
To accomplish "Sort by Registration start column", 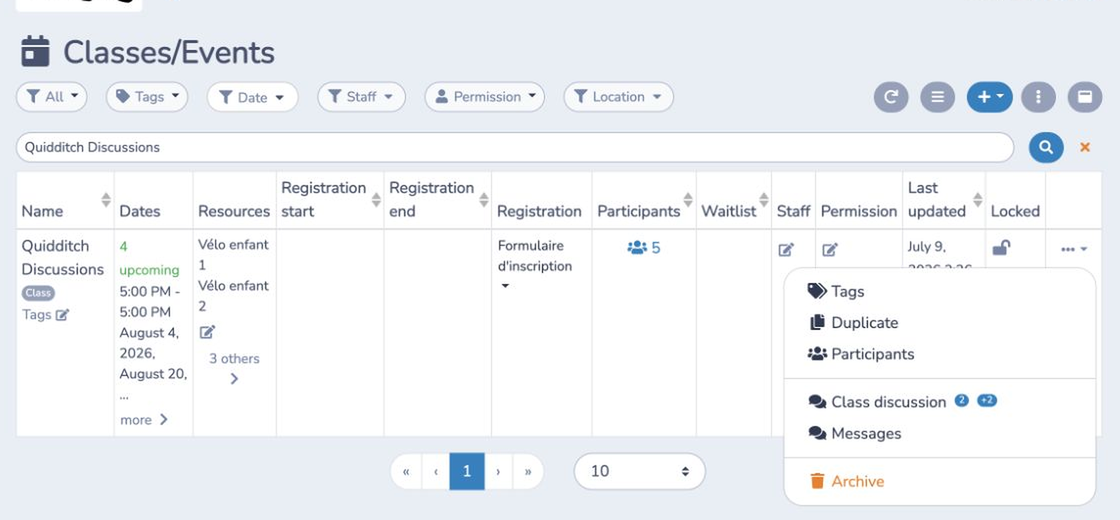I will (x=376, y=200).
